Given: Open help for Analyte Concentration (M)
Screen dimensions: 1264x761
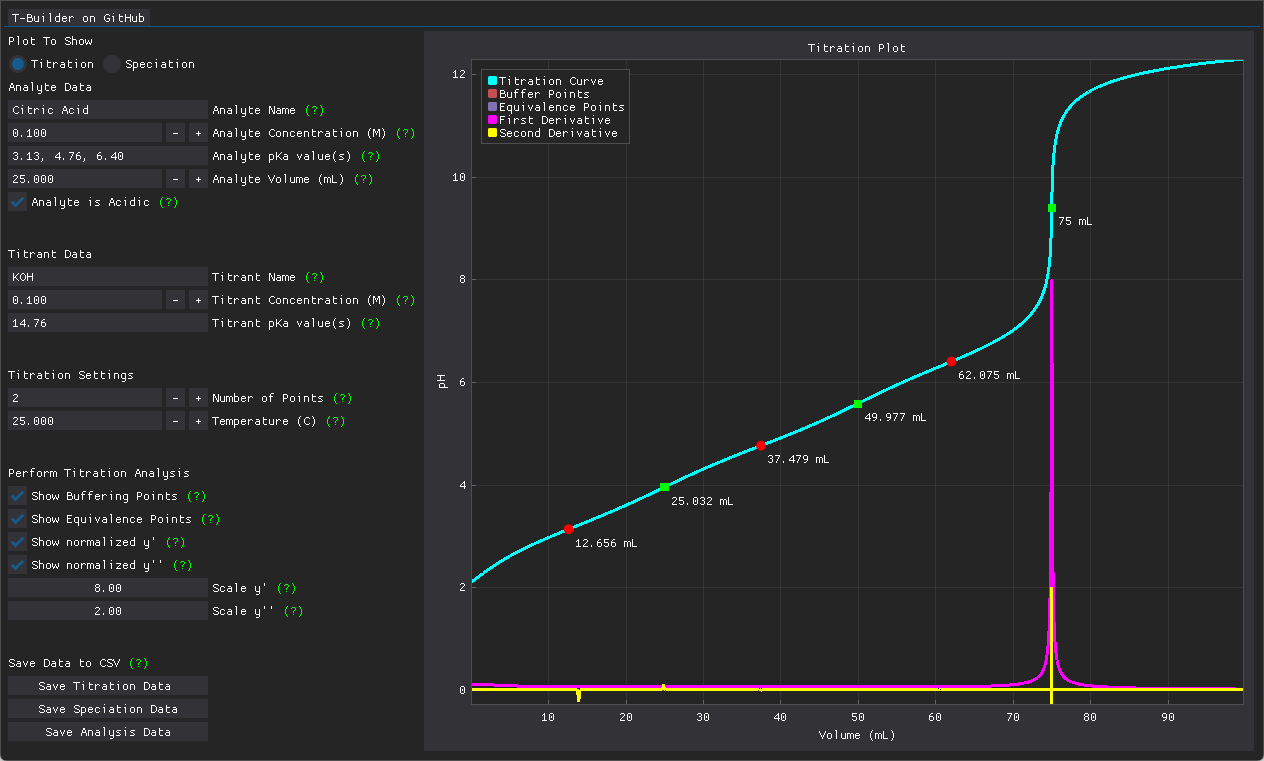Looking at the screenshot, I should coord(405,133).
